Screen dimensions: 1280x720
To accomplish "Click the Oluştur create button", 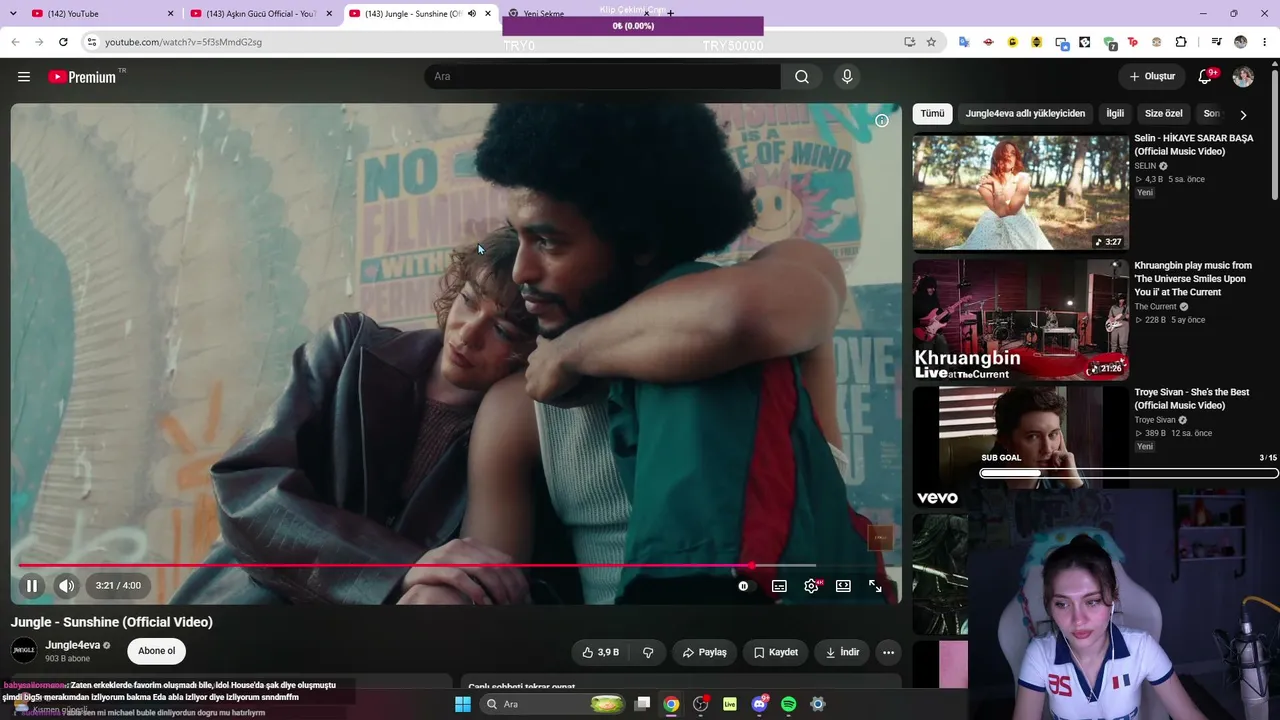I will point(1152,77).
